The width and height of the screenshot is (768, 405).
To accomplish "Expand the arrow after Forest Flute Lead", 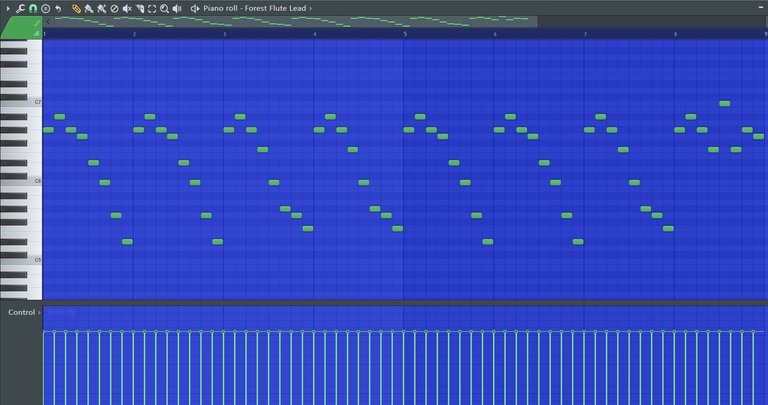I will (311, 8).
